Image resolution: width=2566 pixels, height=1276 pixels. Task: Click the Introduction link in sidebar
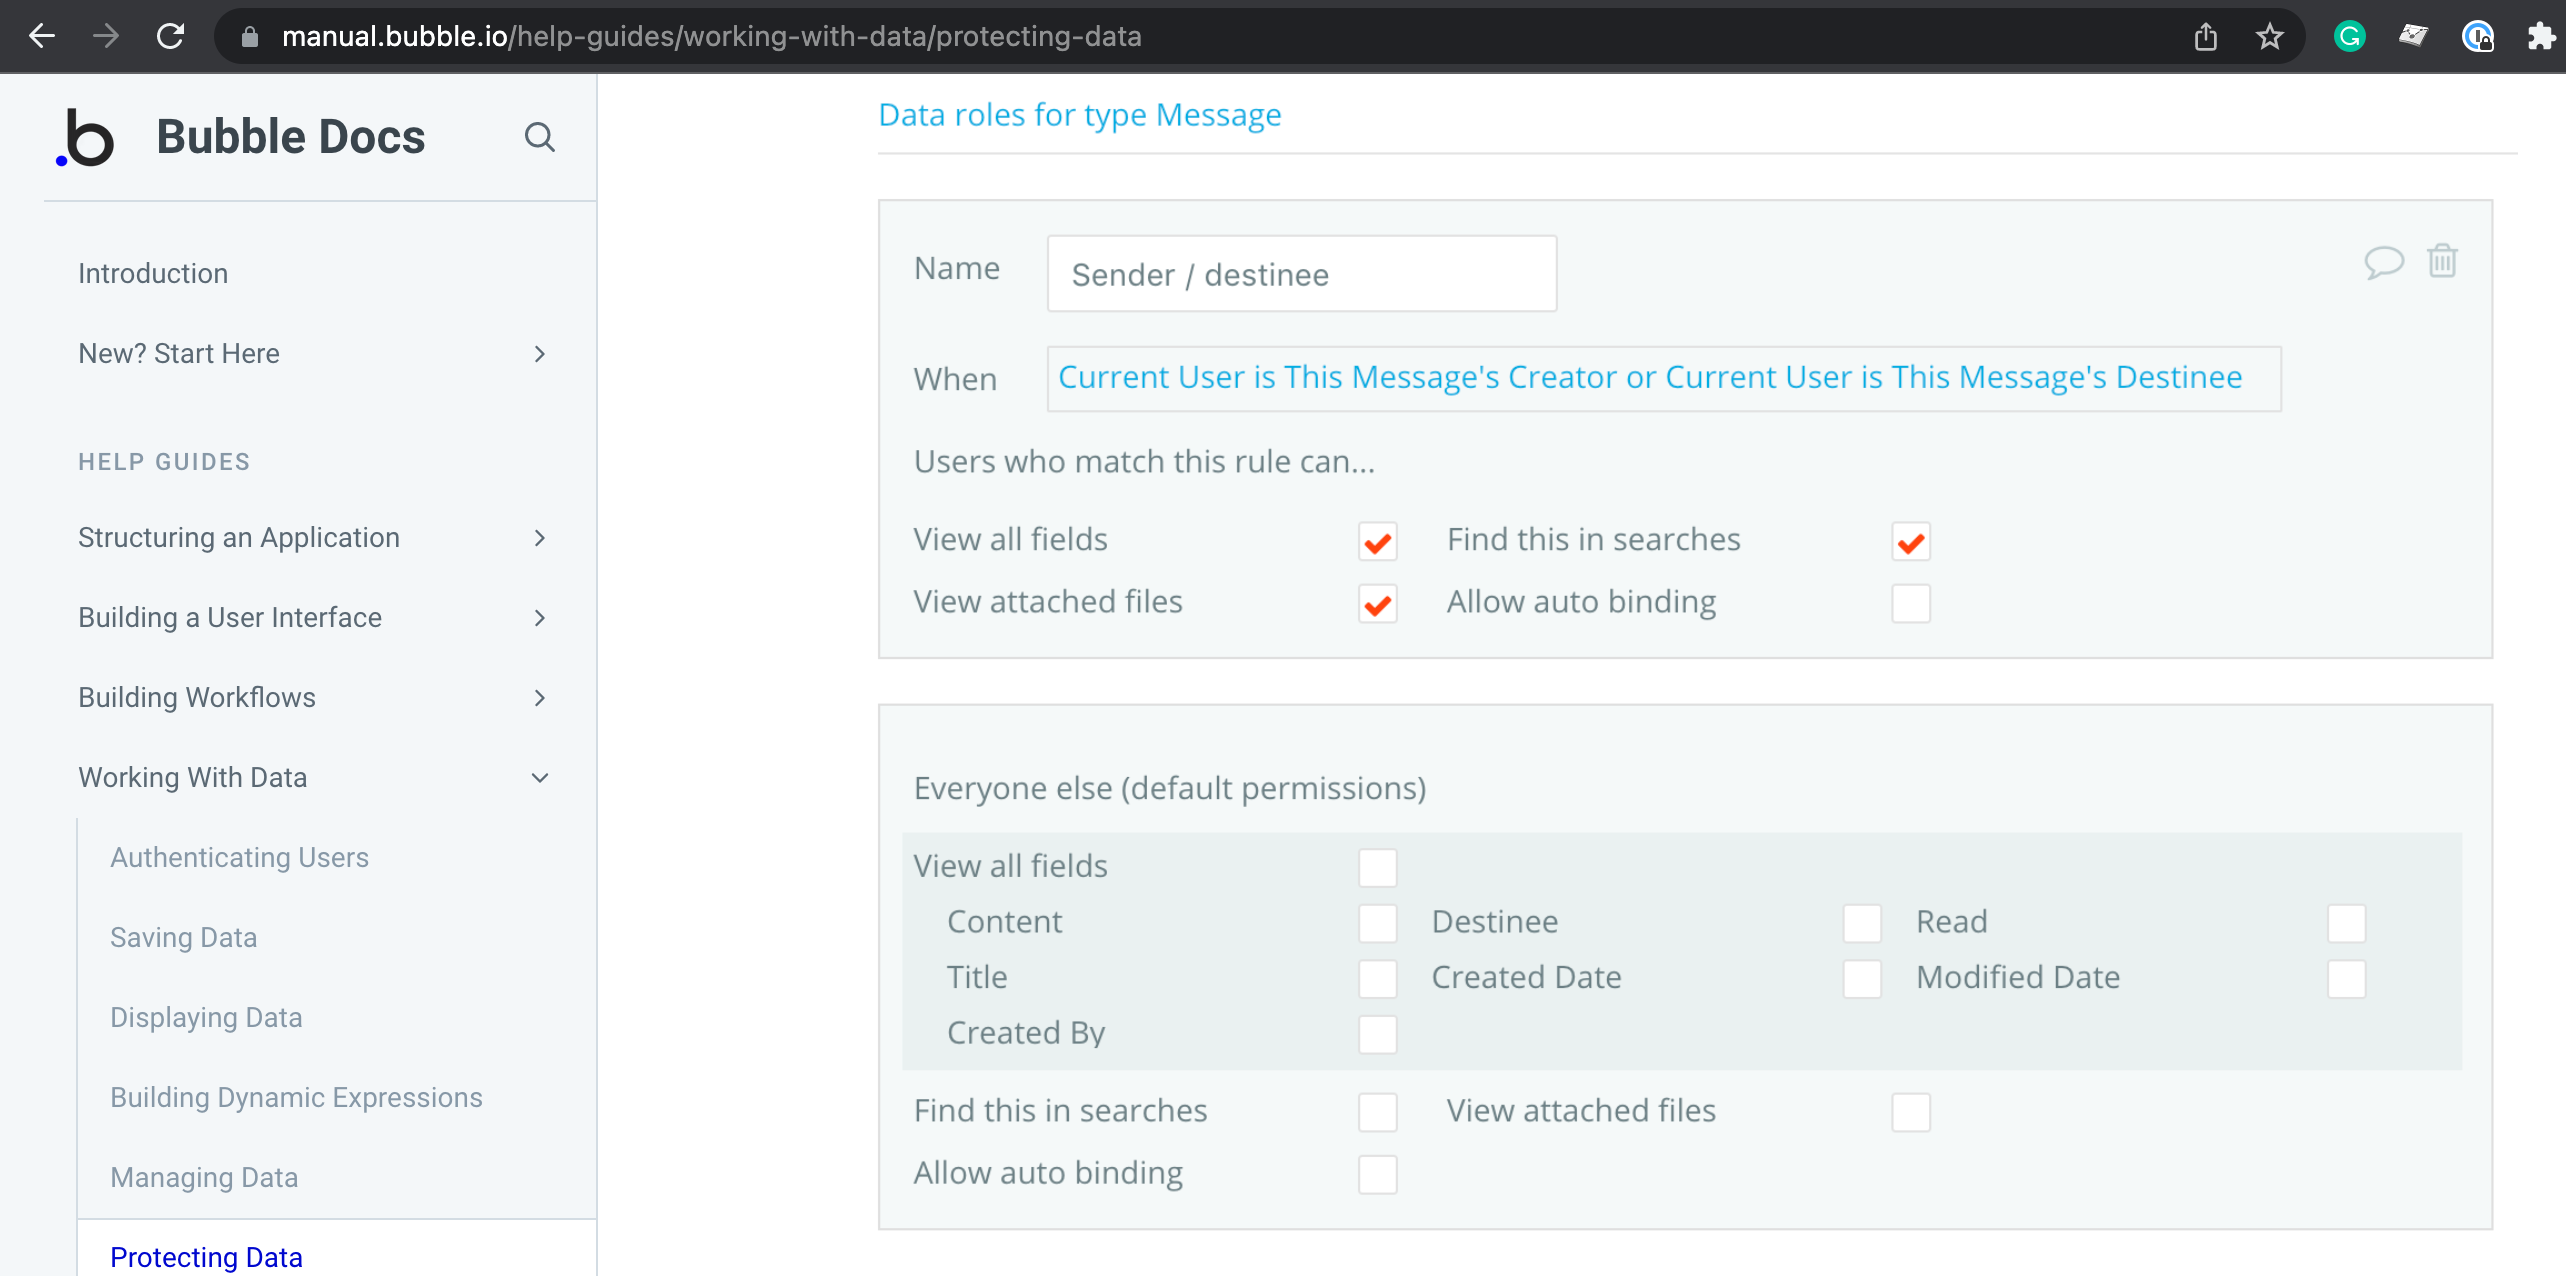(x=153, y=274)
